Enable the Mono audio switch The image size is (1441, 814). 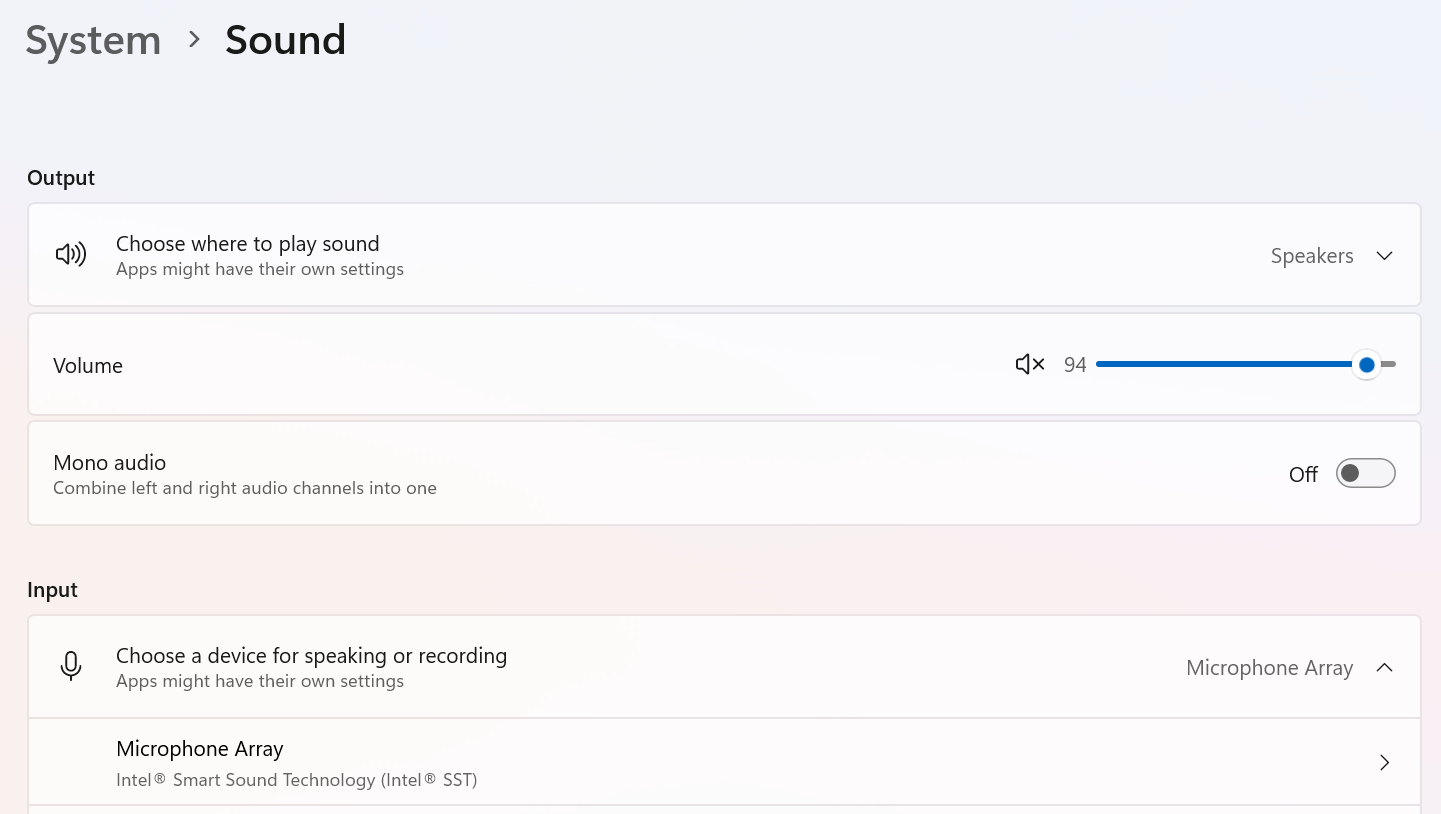pyautogui.click(x=1365, y=473)
